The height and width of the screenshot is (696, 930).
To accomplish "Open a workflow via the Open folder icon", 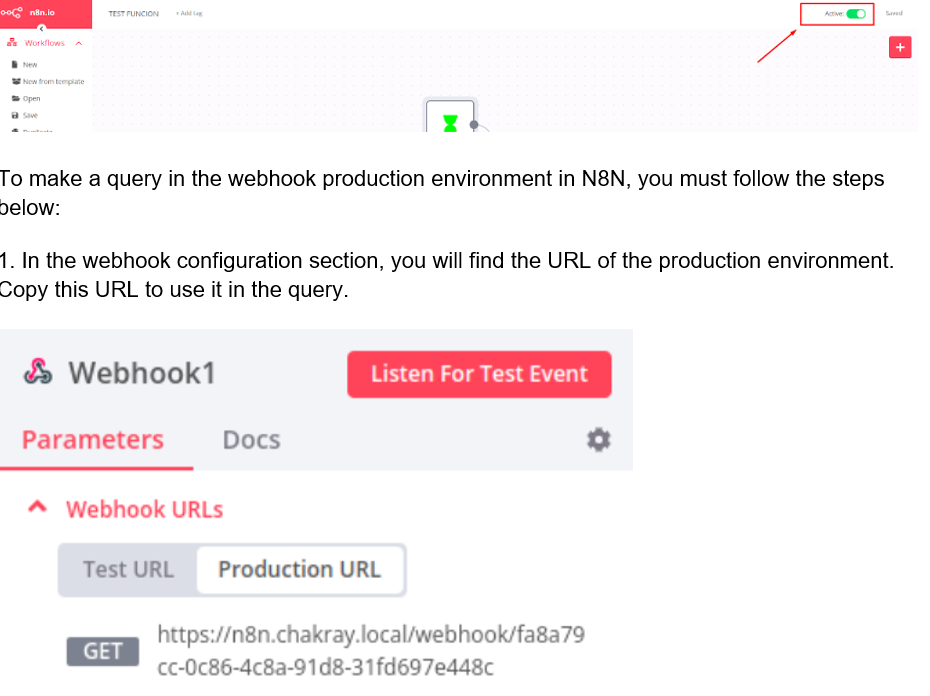I will coord(14,98).
